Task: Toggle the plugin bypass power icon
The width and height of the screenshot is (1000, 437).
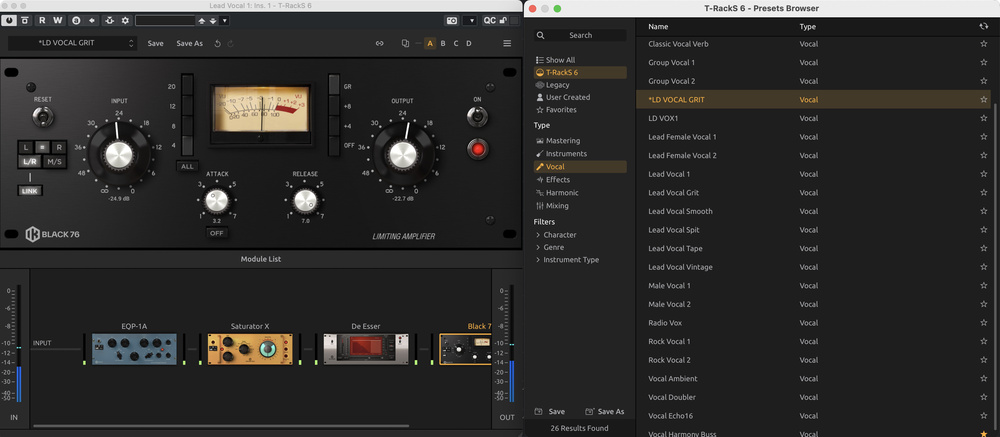Action: [9, 20]
